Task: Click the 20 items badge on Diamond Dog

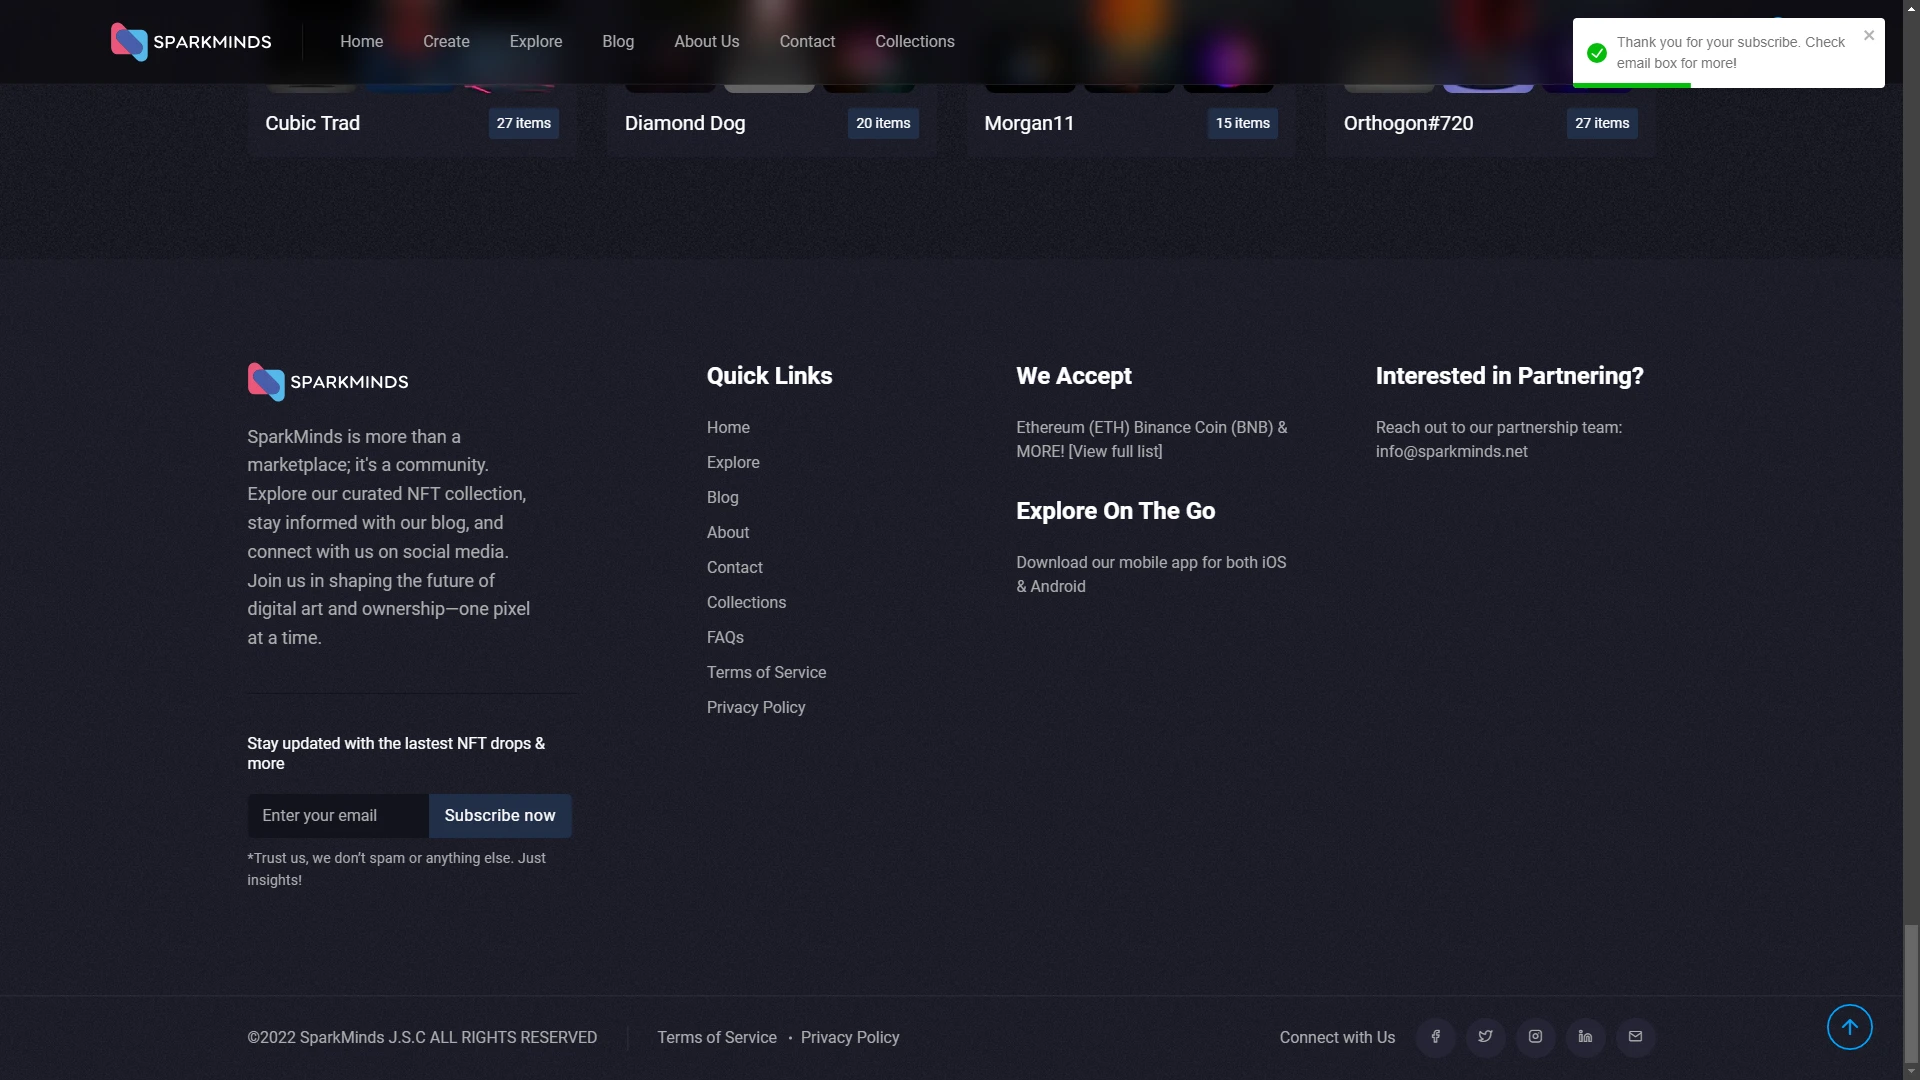Action: [x=883, y=123]
